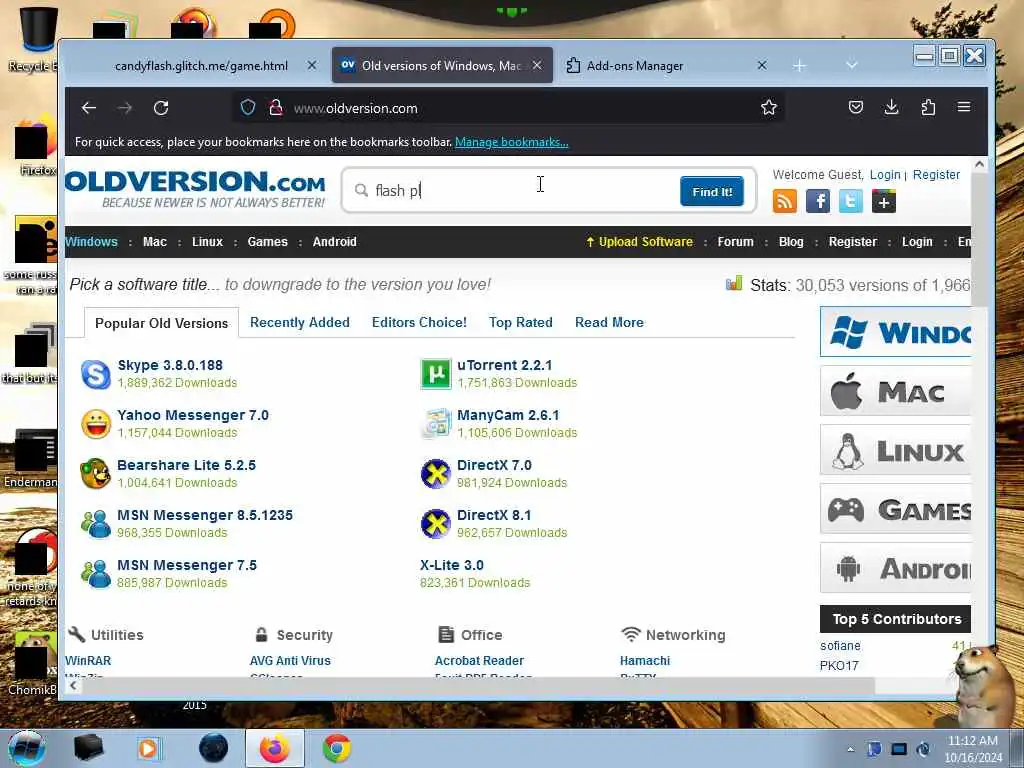The image size is (1024, 768).
Task: Open the Manage bookmarks link
Action: tap(511, 142)
